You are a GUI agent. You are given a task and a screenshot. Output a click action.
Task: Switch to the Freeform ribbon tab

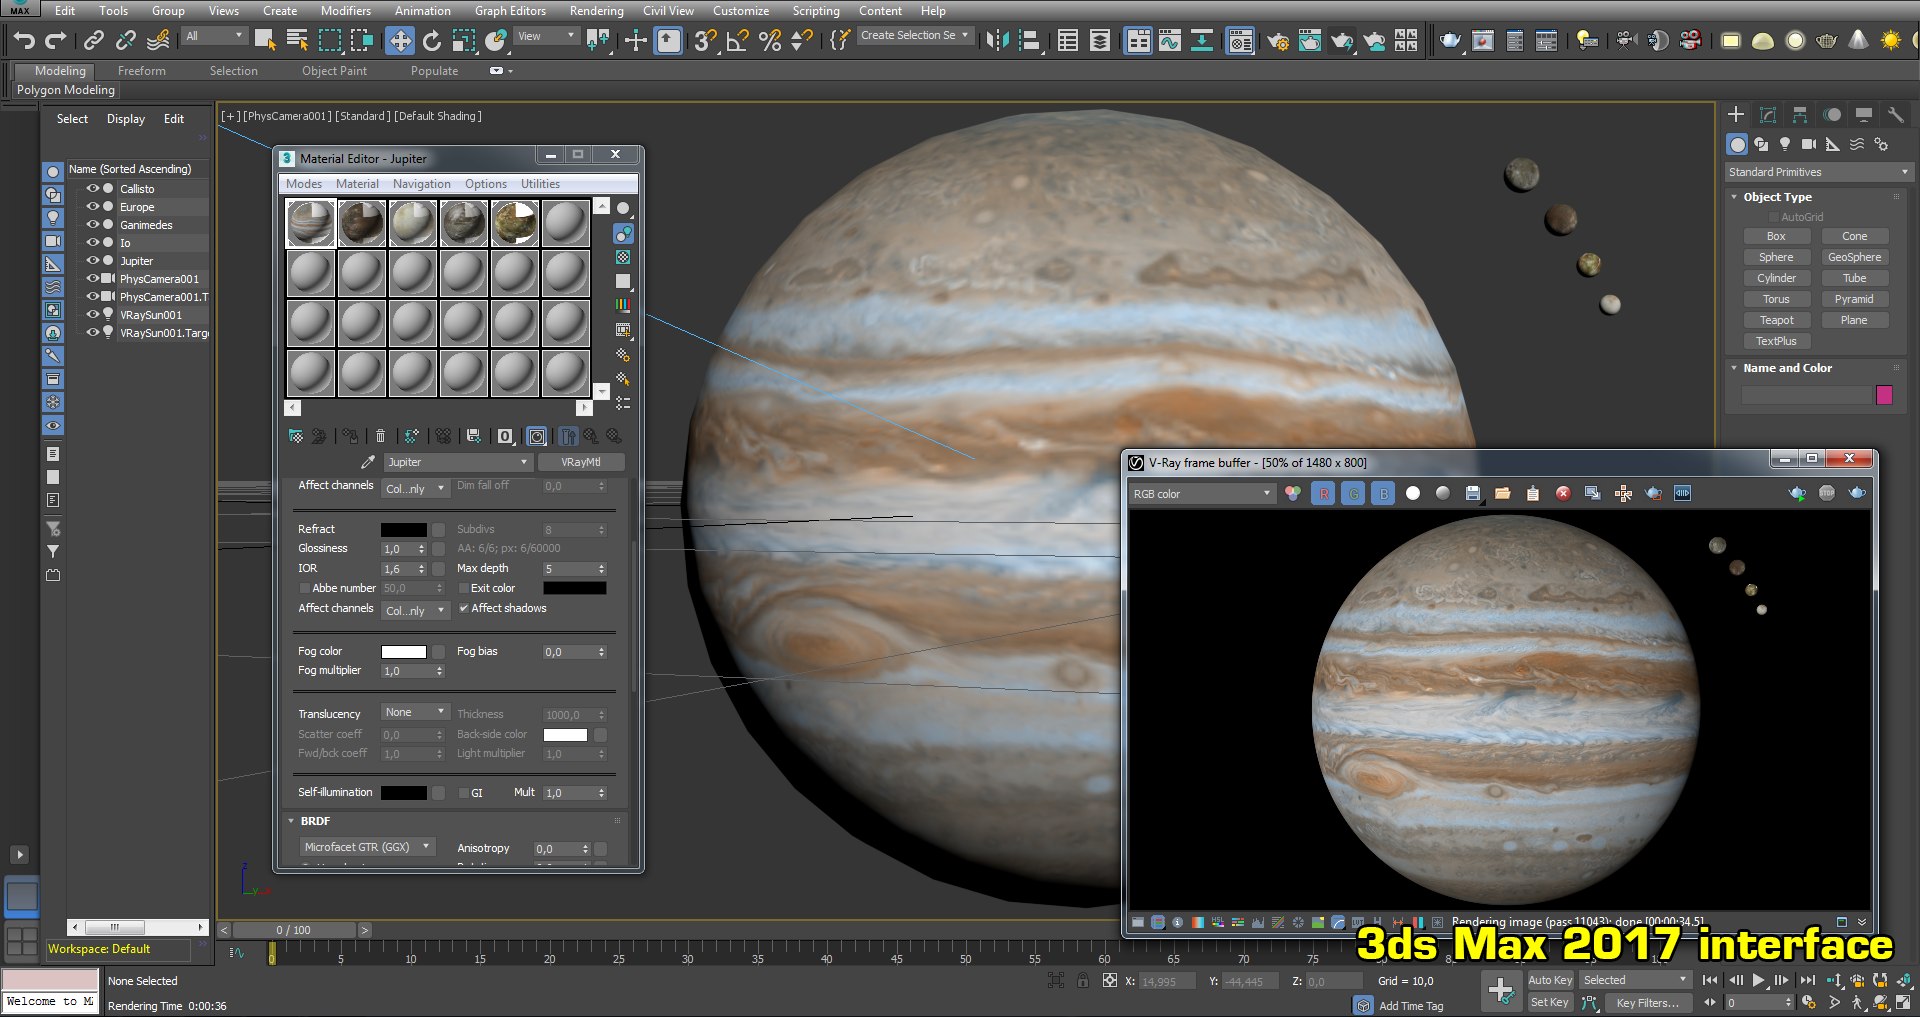pyautogui.click(x=142, y=71)
